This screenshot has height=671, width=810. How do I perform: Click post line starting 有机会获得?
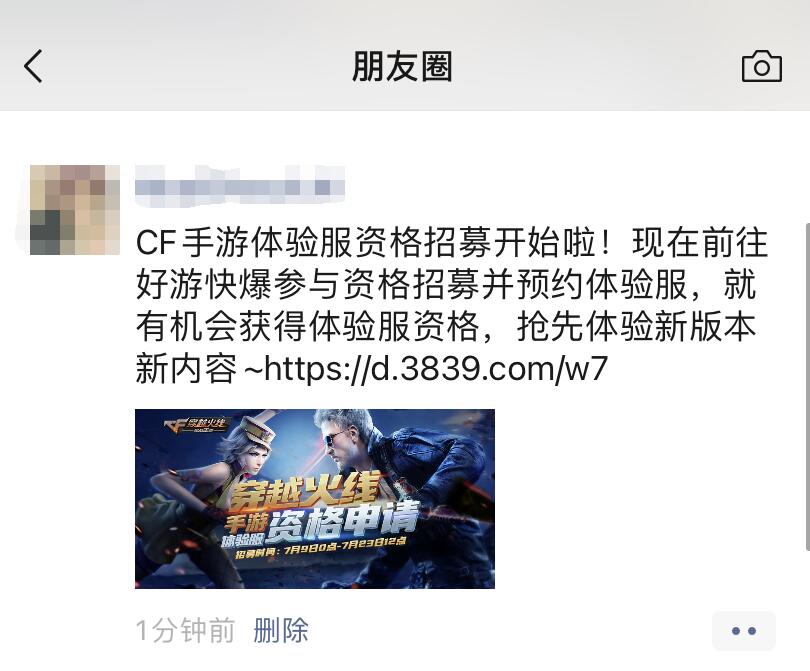[x=446, y=326]
